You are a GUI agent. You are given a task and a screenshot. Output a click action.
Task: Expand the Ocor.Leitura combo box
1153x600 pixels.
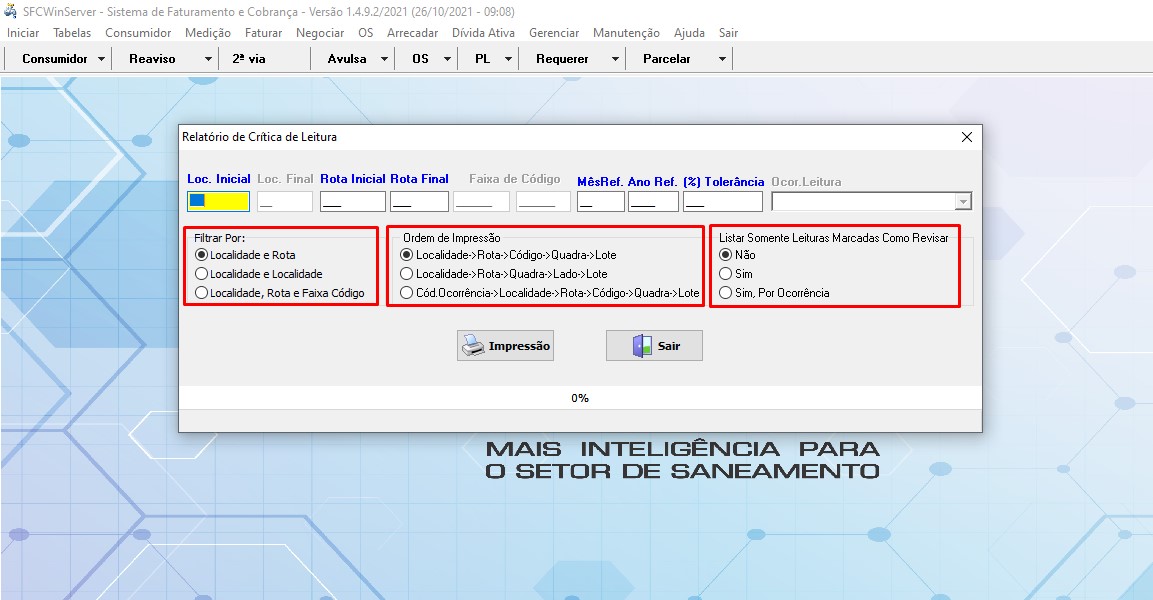[963, 202]
